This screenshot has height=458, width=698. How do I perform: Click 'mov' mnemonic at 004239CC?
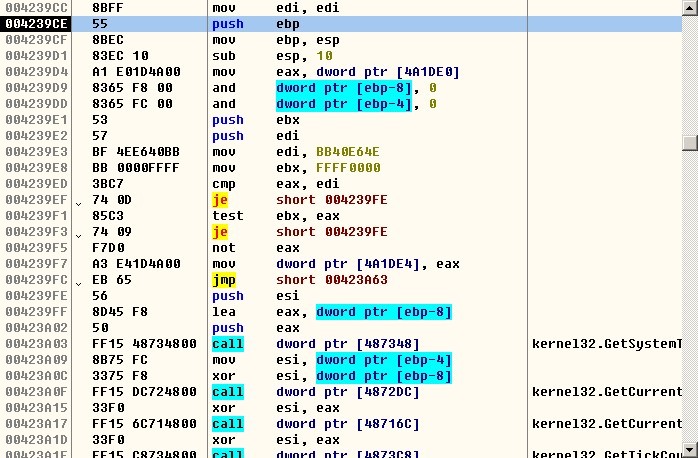point(223,8)
